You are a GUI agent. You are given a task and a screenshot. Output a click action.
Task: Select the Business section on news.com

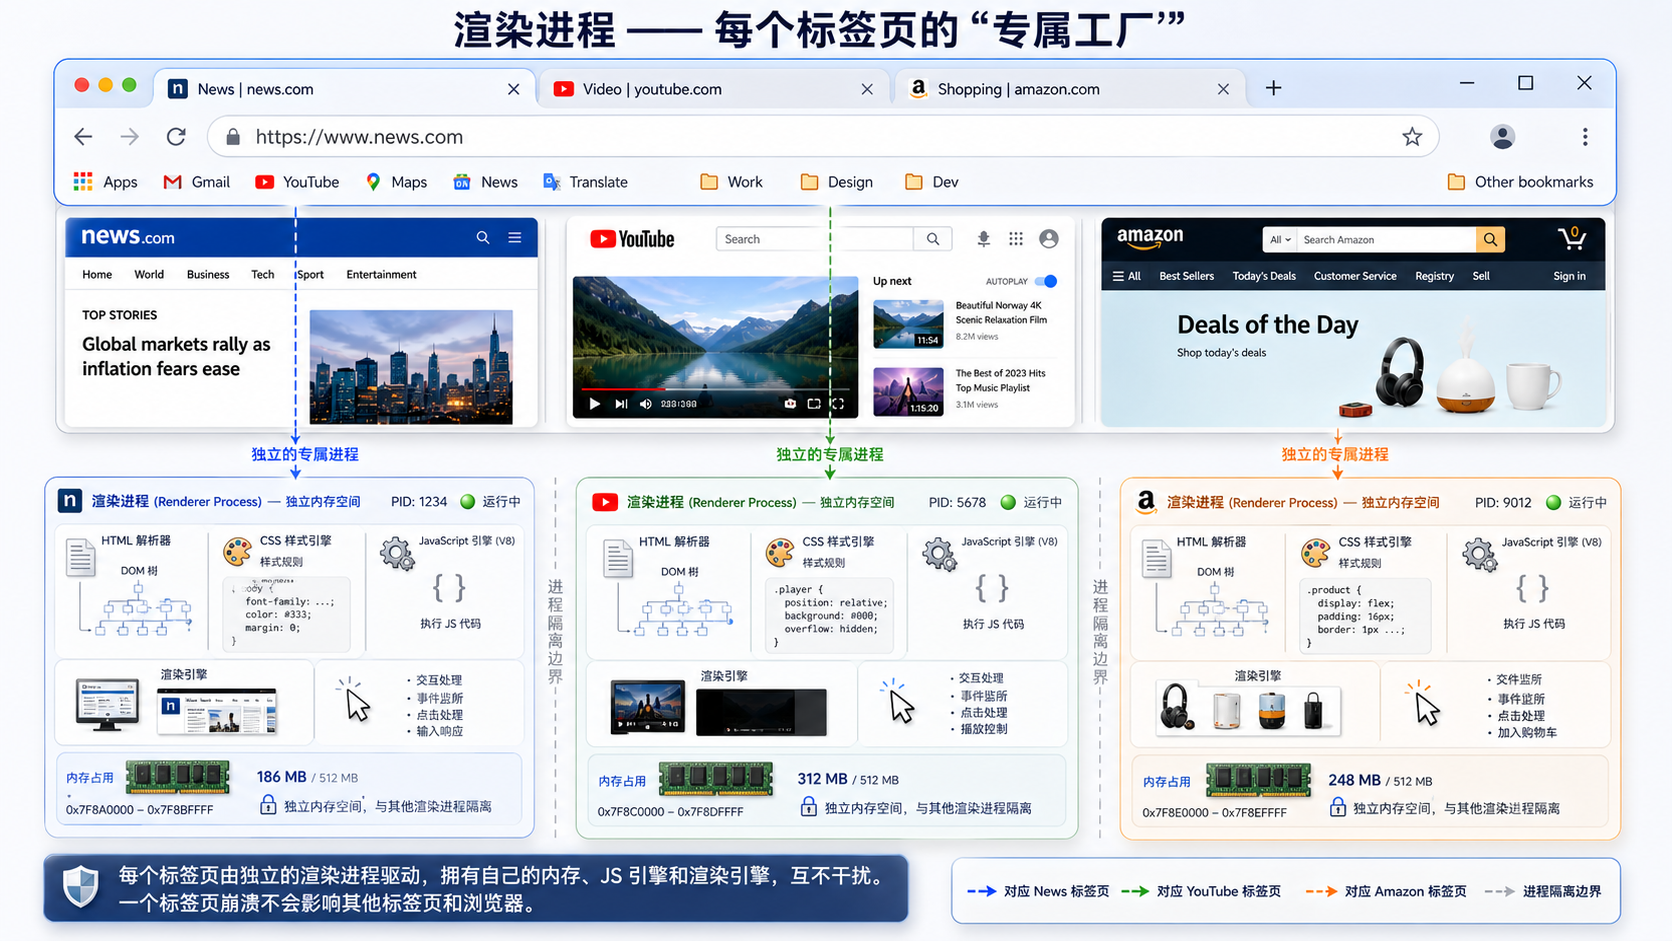[208, 274]
